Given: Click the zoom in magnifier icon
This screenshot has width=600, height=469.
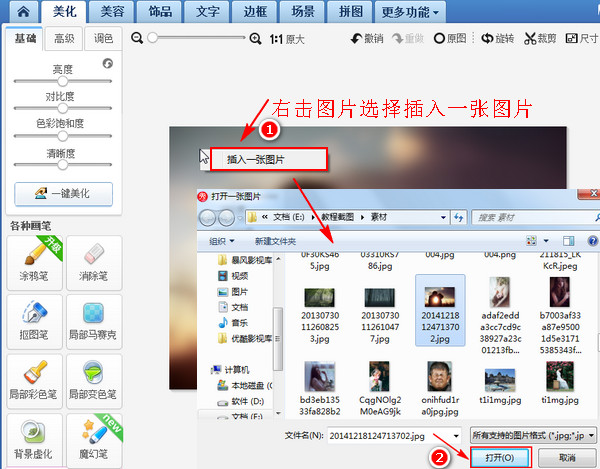Looking at the screenshot, I should [x=255, y=38].
